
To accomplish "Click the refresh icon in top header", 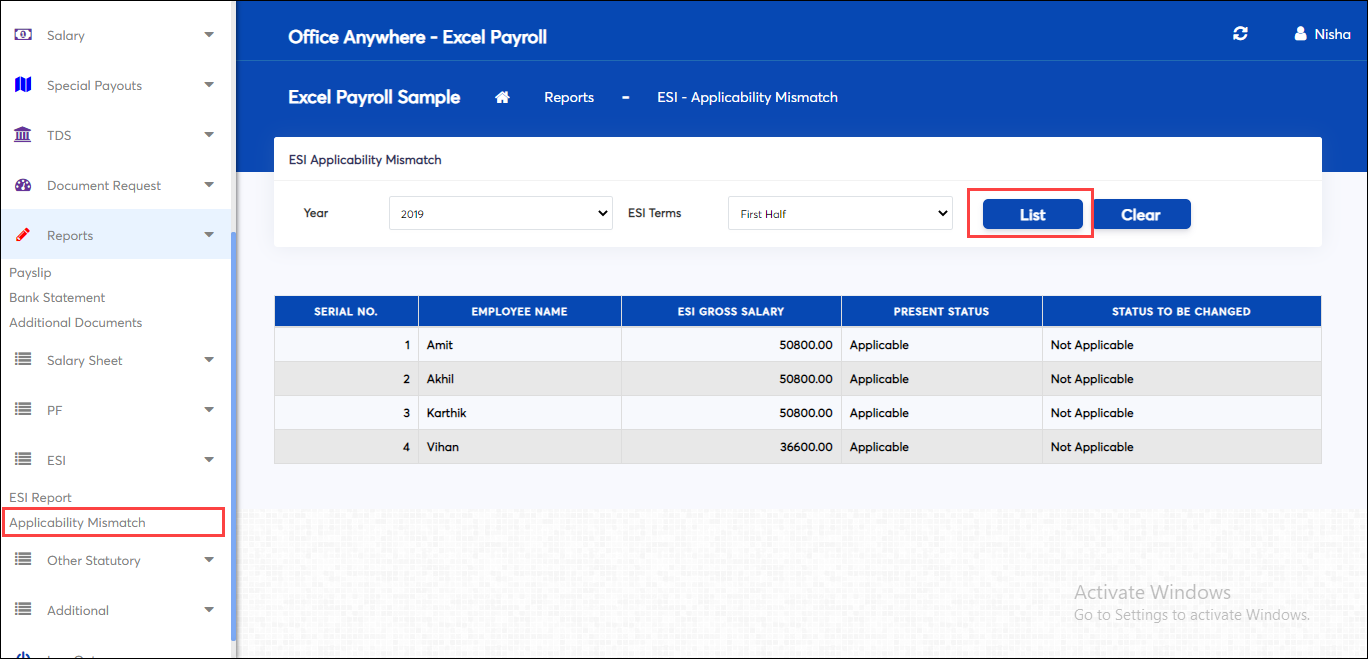I will click(x=1240, y=34).
